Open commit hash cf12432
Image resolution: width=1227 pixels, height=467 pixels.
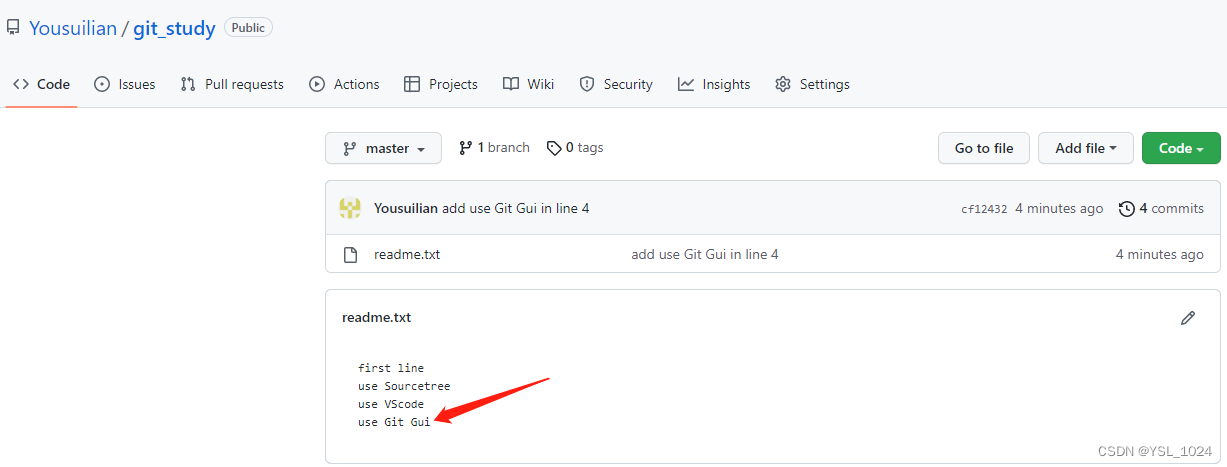(984, 209)
